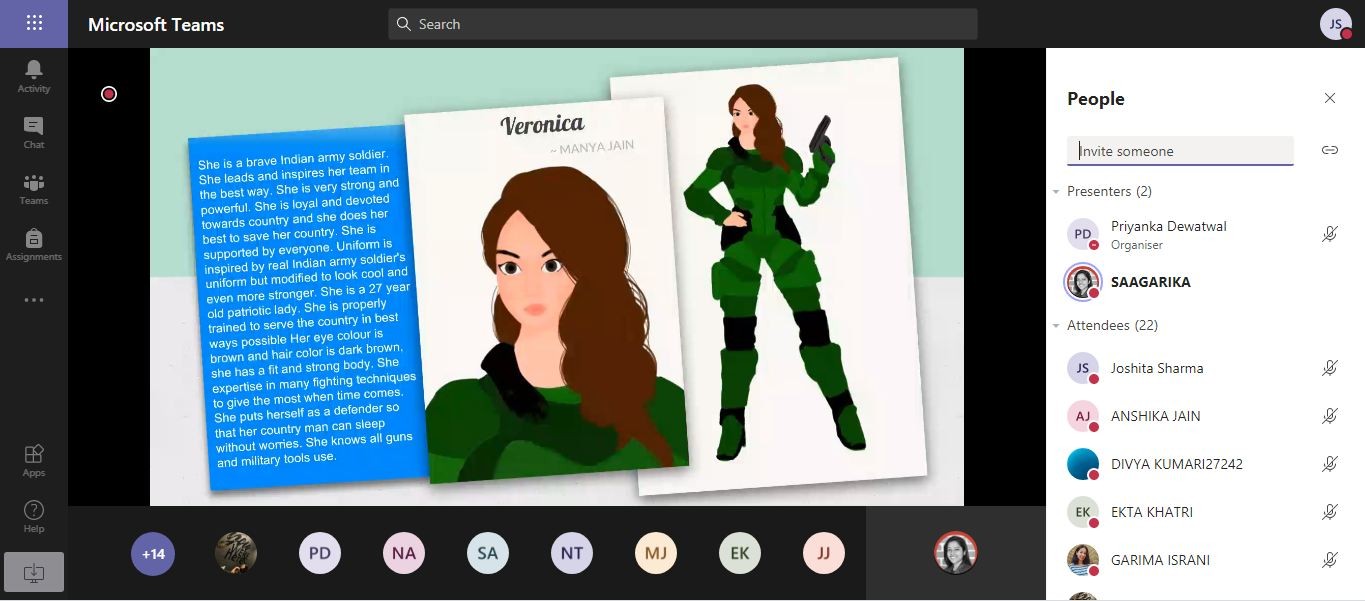The height and width of the screenshot is (601, 1365).
Task: Select SAAGARIKA in the presenters list
Action: (x=1150, y=282)
